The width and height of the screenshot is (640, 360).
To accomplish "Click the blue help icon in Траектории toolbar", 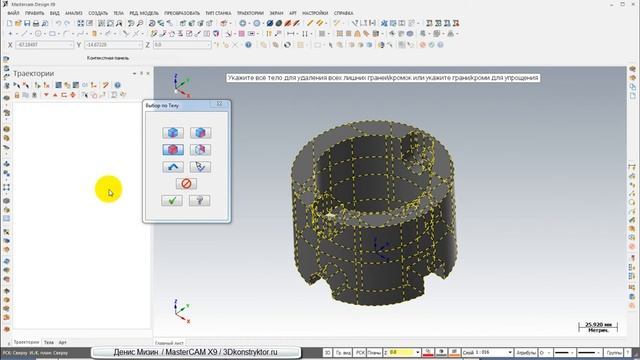I will 118,85.
